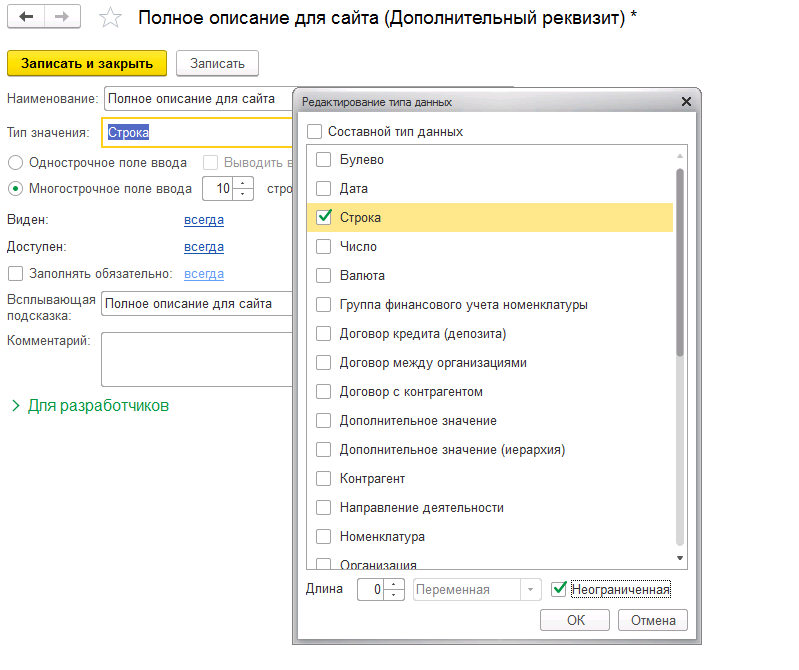Image resolution: width=799 pixels, height=670 pixels.
Task: Check the Число type
Action: point(324,247)
